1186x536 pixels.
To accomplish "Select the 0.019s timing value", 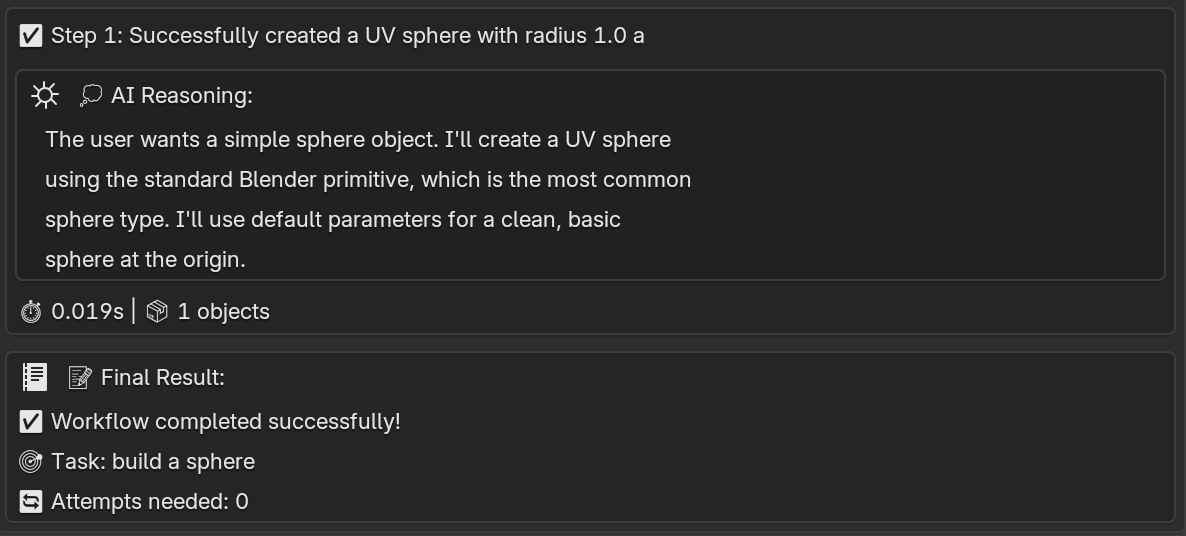I will click(x=87, y=311).
